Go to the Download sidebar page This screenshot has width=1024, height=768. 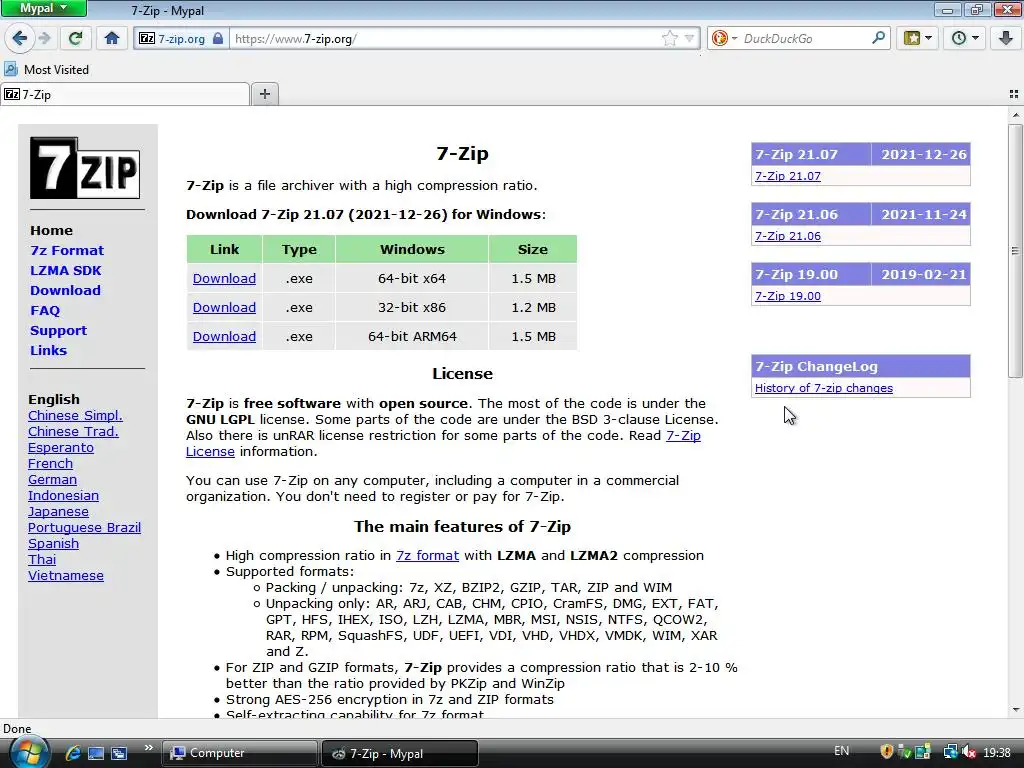[x=65, y=291]
